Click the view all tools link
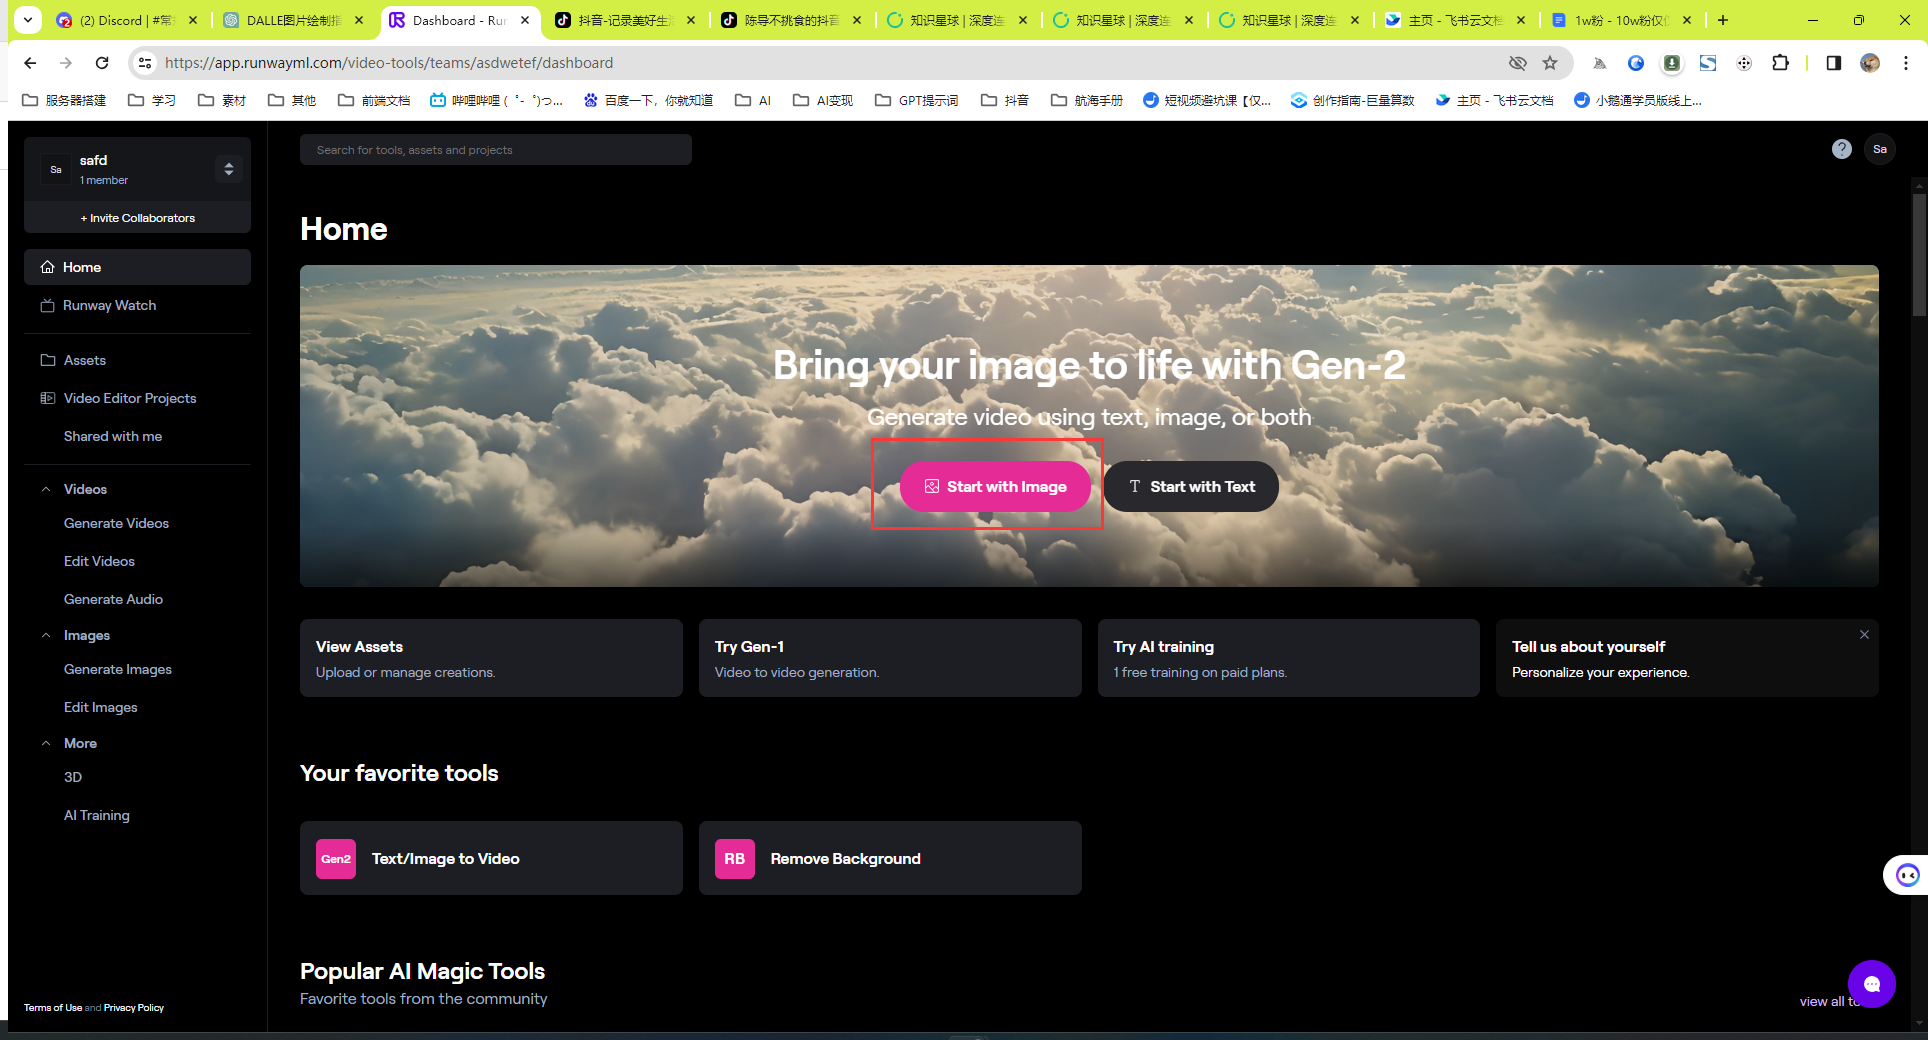Viewport: 1928px width, 1040px height. click(x=1830, y=1001)
